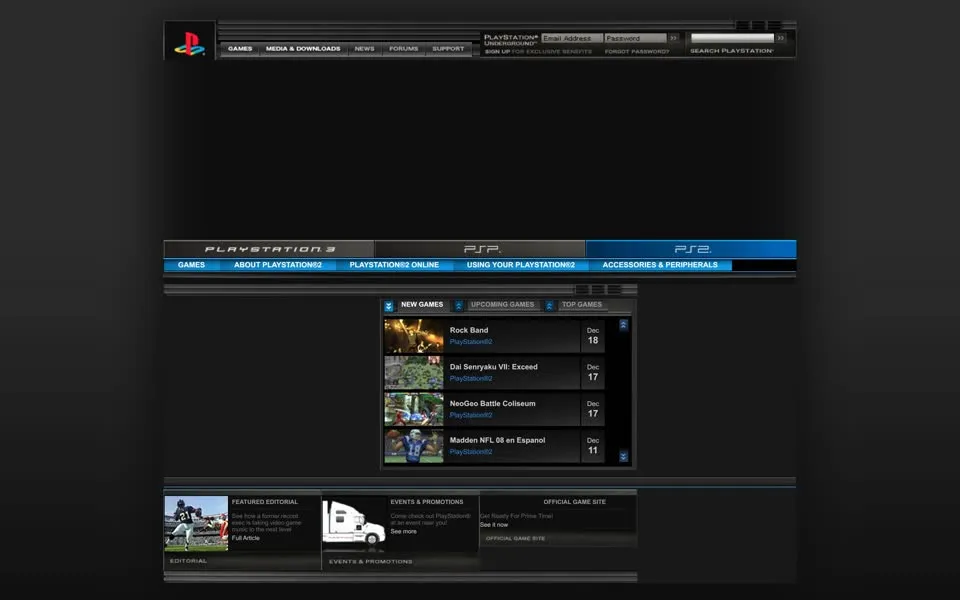Click the FEATURED EDITORIAL heading
The image size is (960, 600).
[x=264, y=502]
